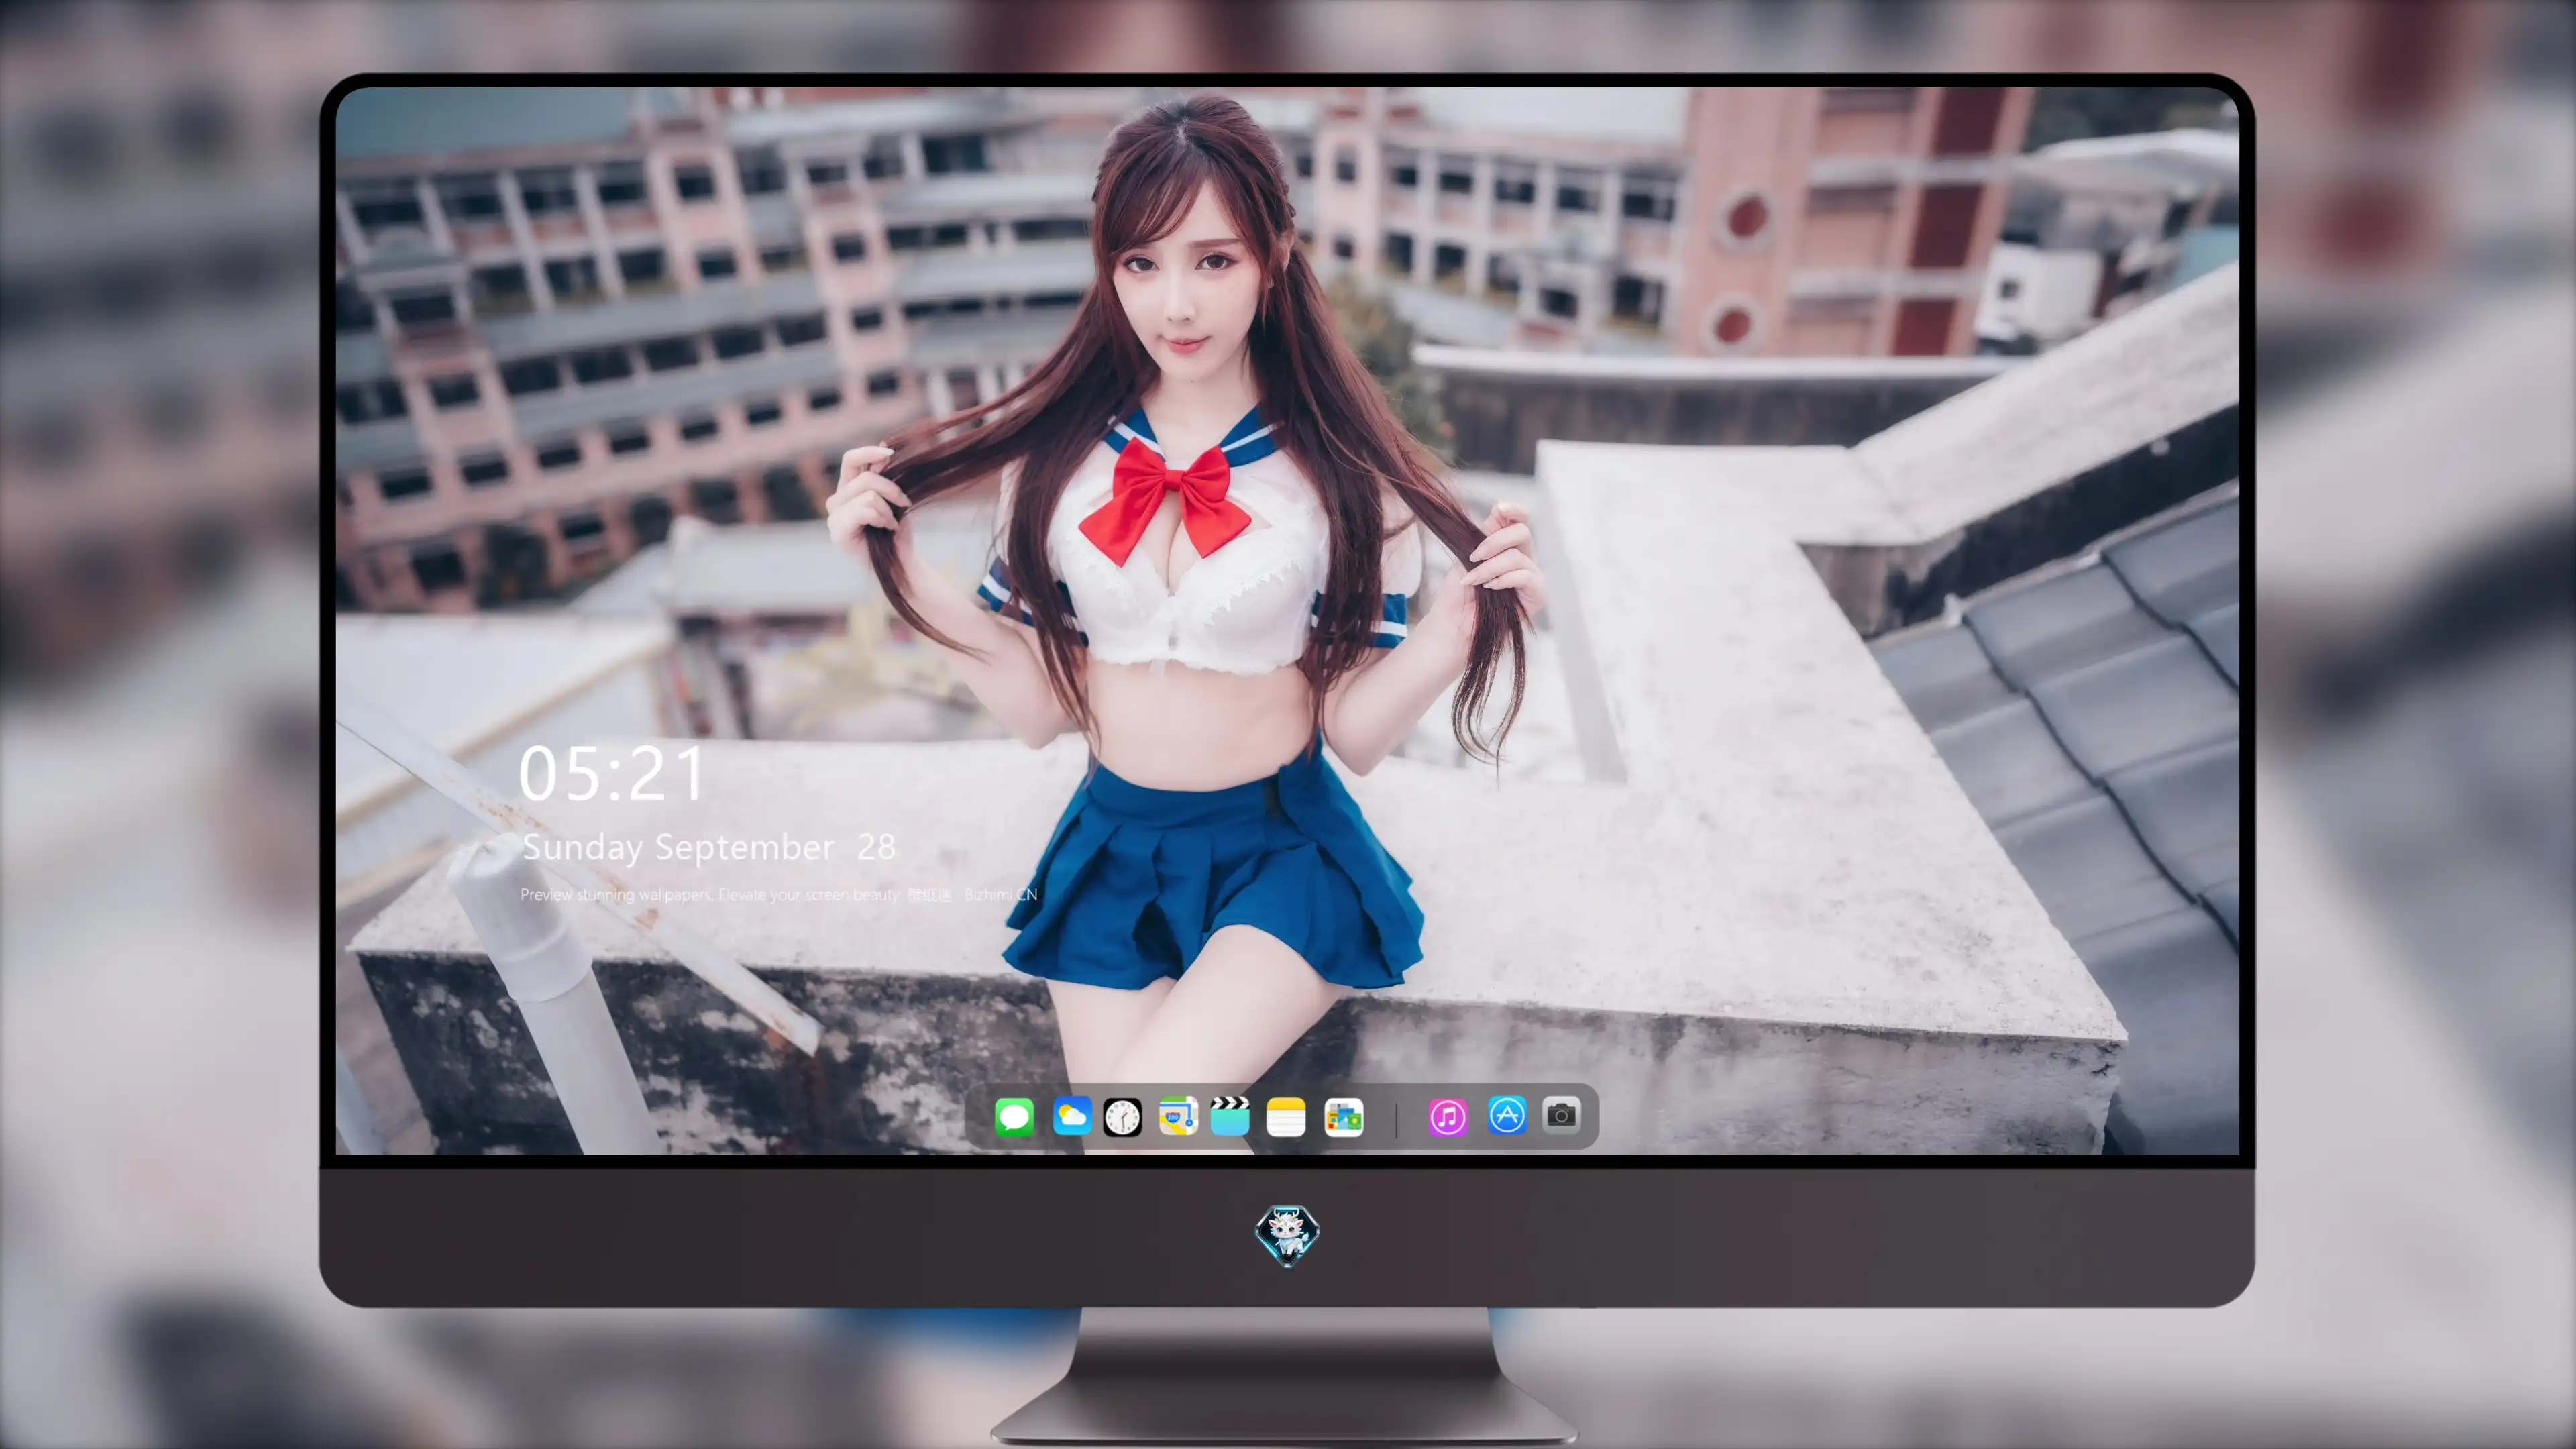Launch the pink iTunes music app

coord(1448,1116)
